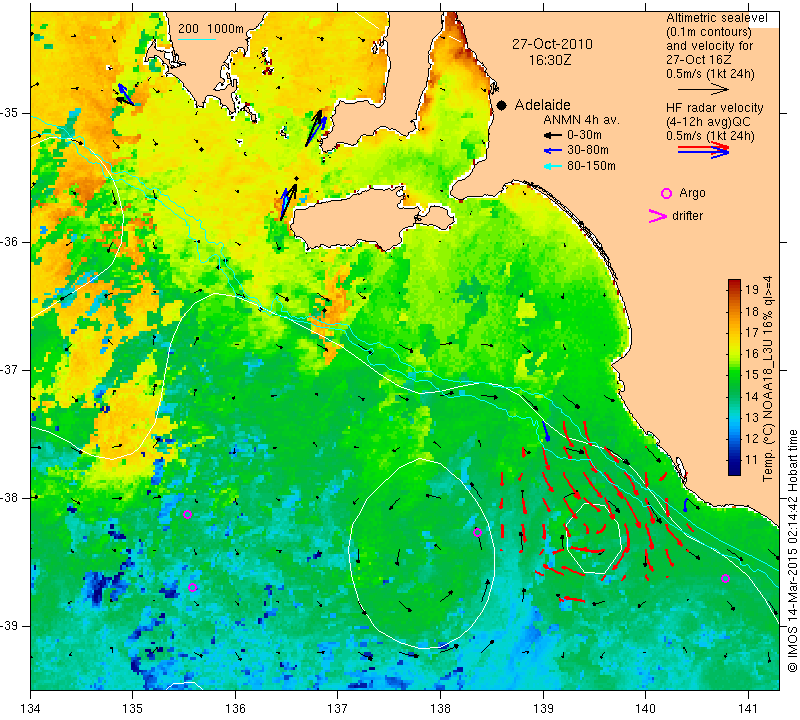Click the -35 latitude axis label
800x720 pixels.
(x=11, y=113)
